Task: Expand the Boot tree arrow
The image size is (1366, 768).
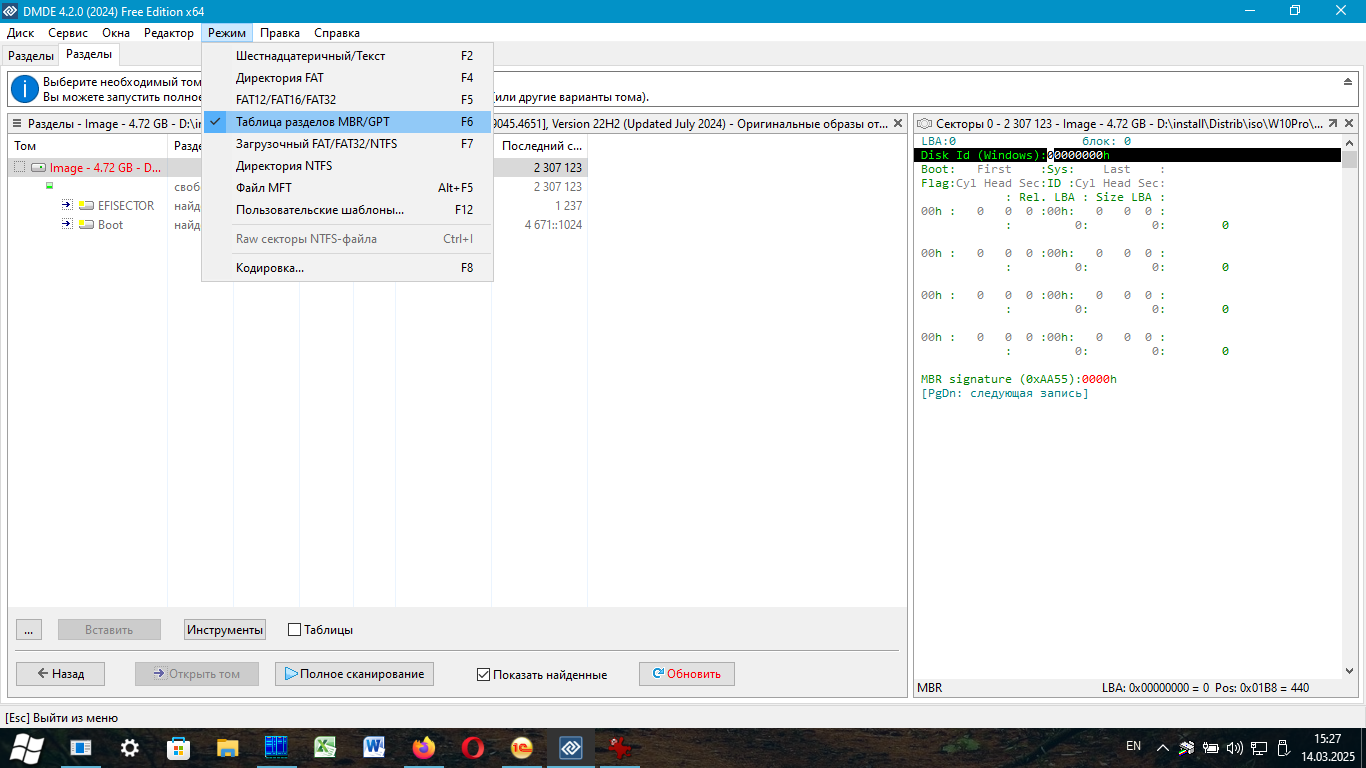Action: tap(67, 224)
